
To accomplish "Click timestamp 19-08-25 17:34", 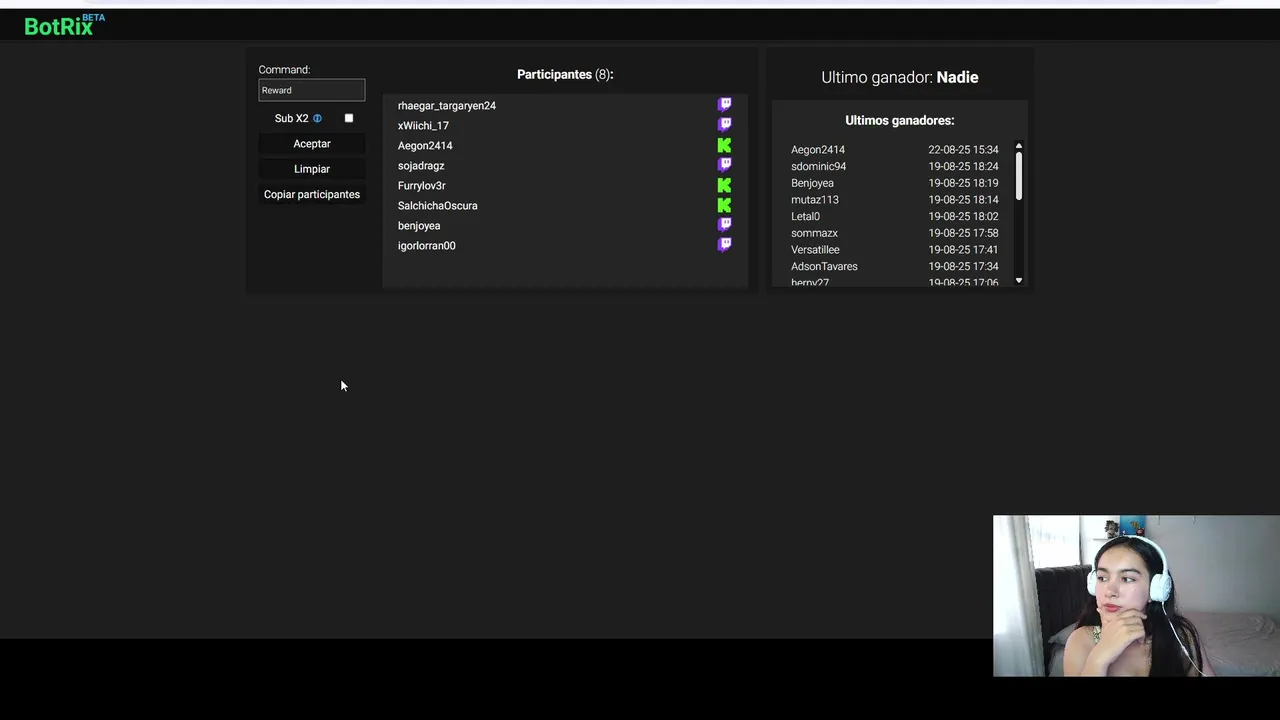I will [963, 266].
